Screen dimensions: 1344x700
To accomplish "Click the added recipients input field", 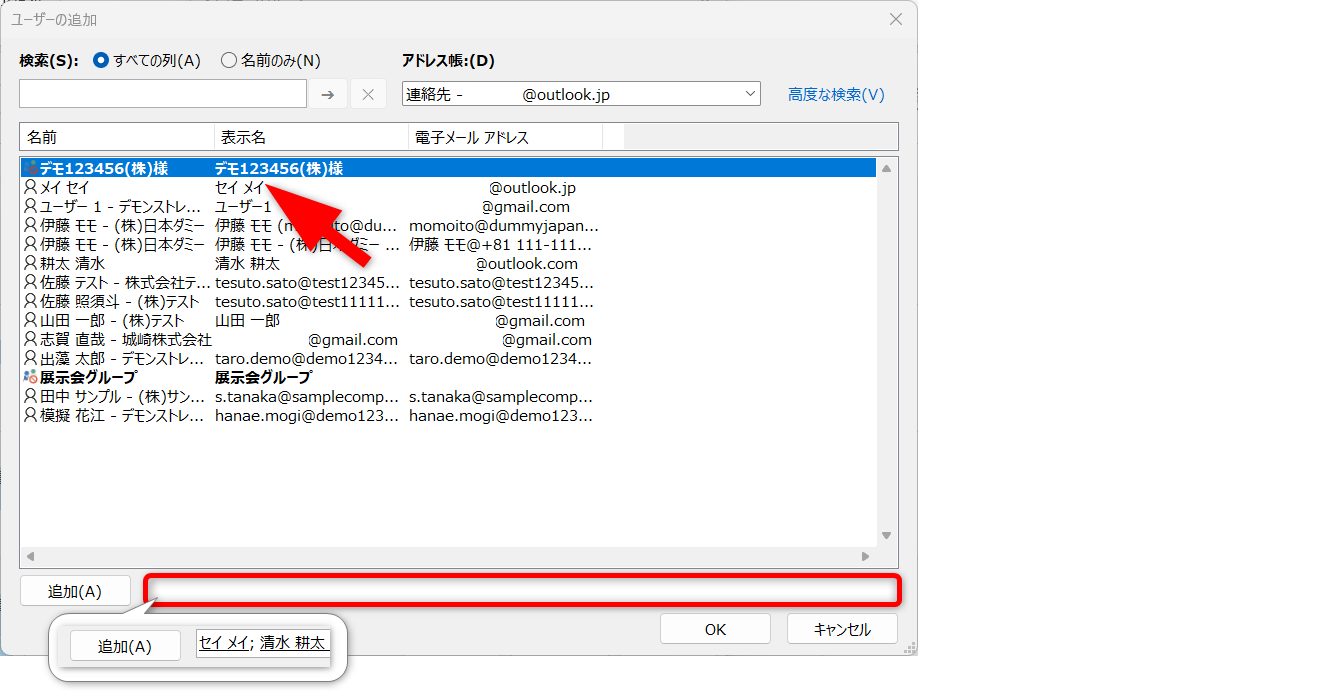I will [x=522, y=590].
